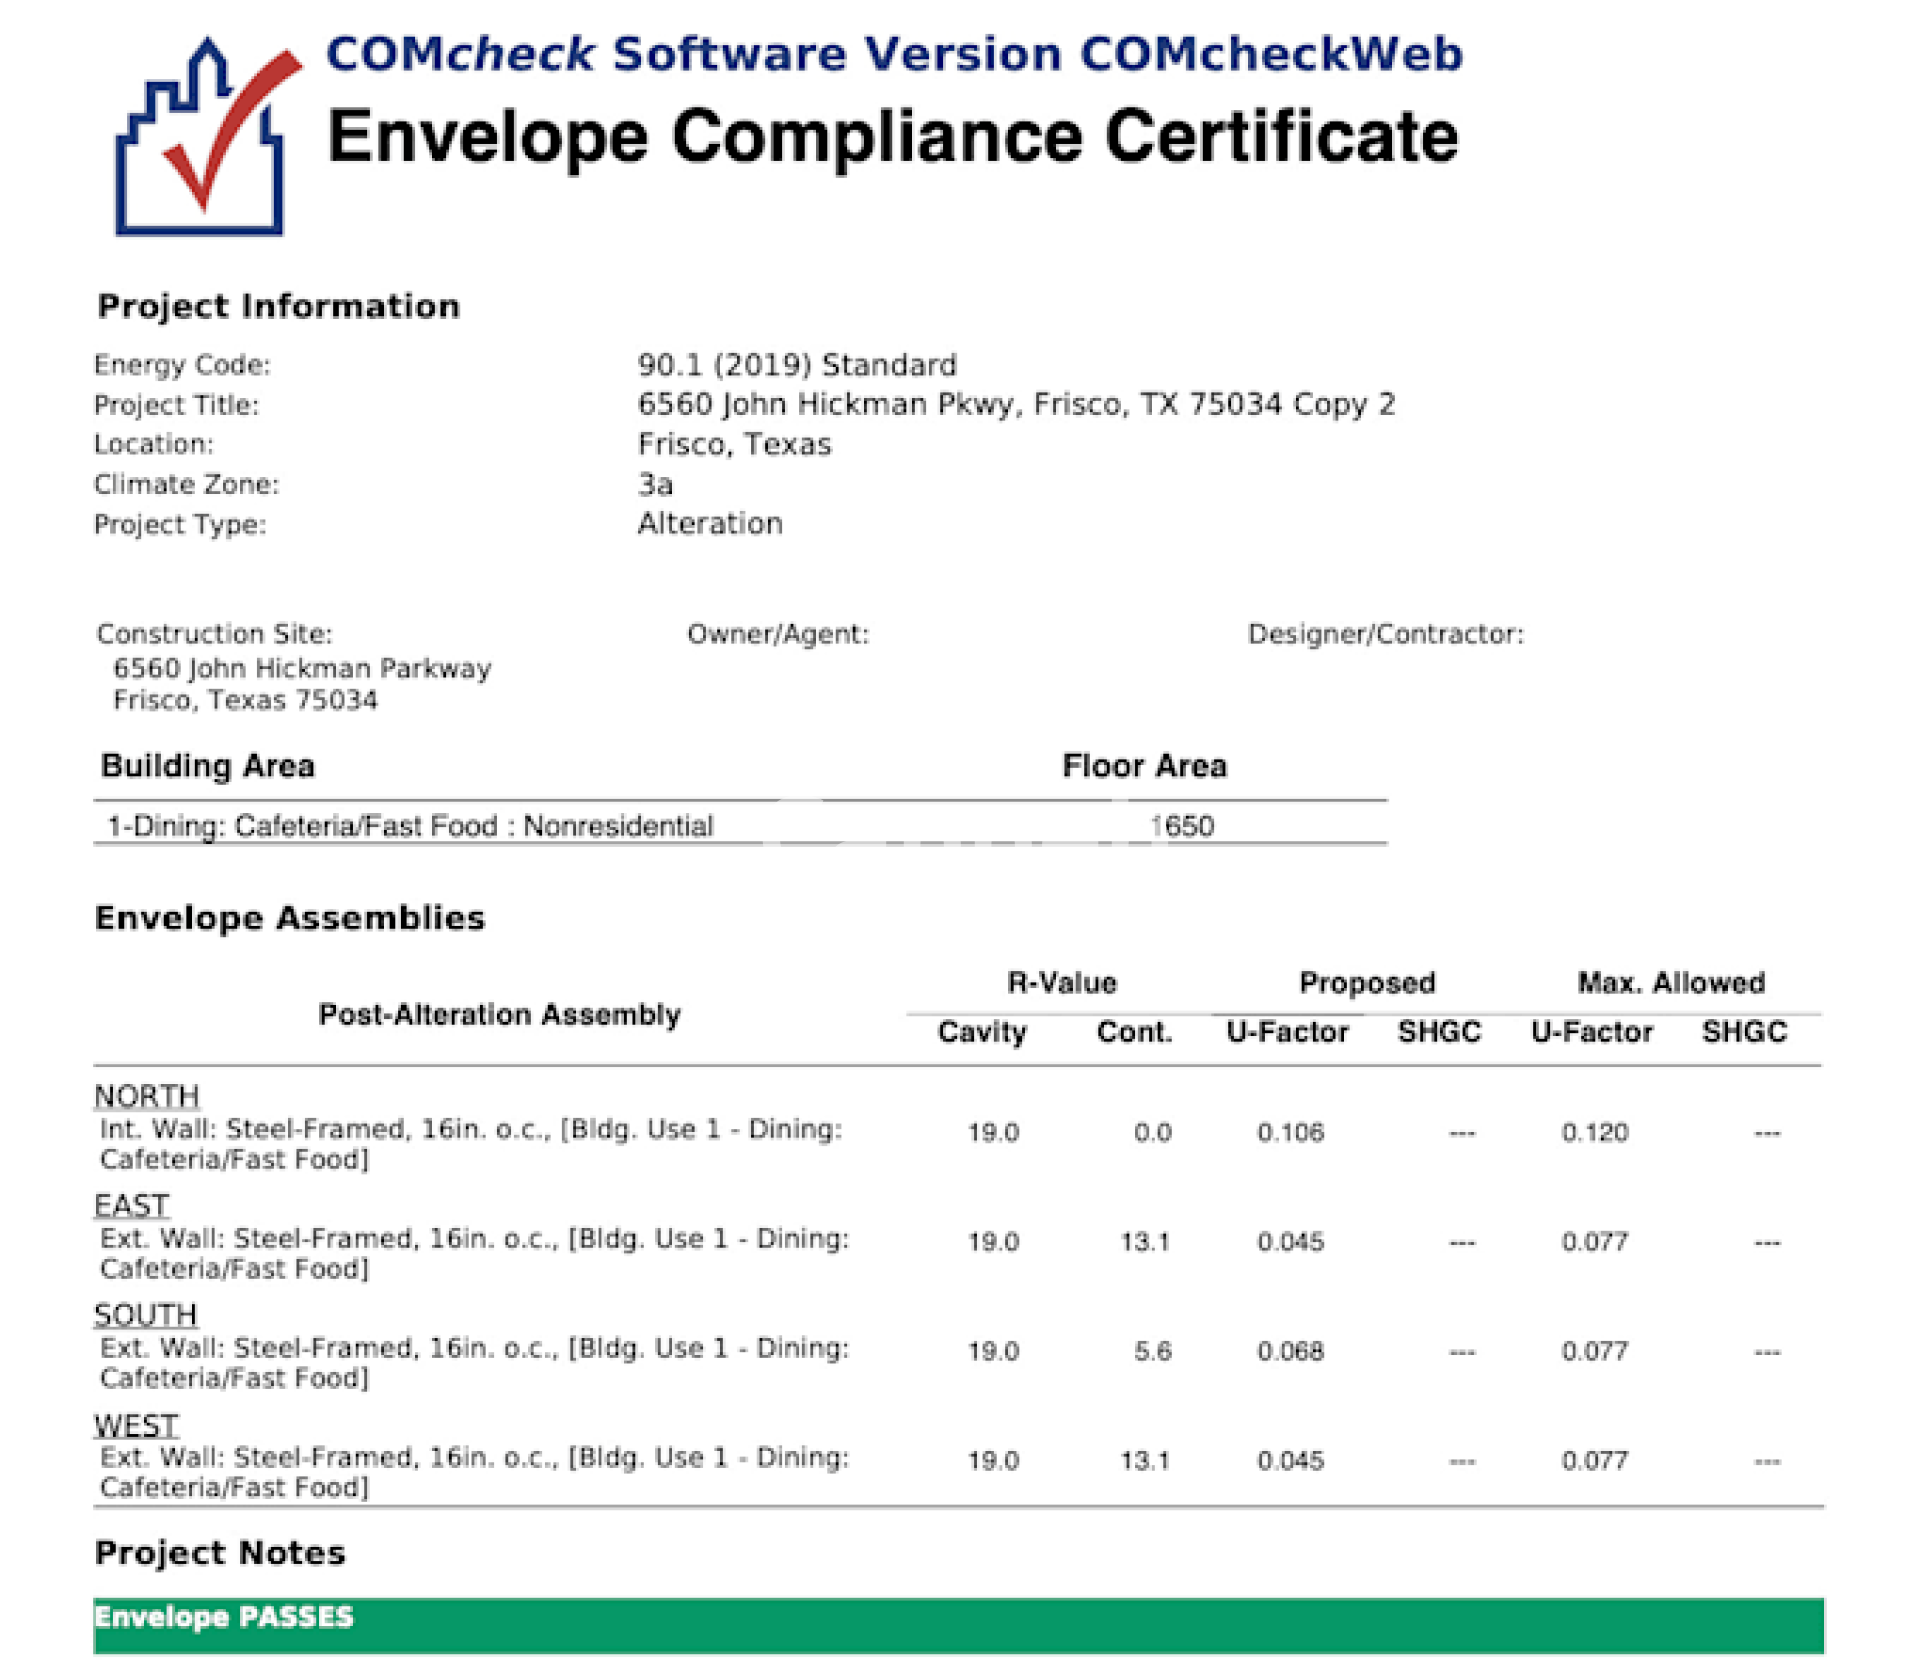Select the Project Information heading
This screenshot has width=1920, height=1674.
(278, 306)
